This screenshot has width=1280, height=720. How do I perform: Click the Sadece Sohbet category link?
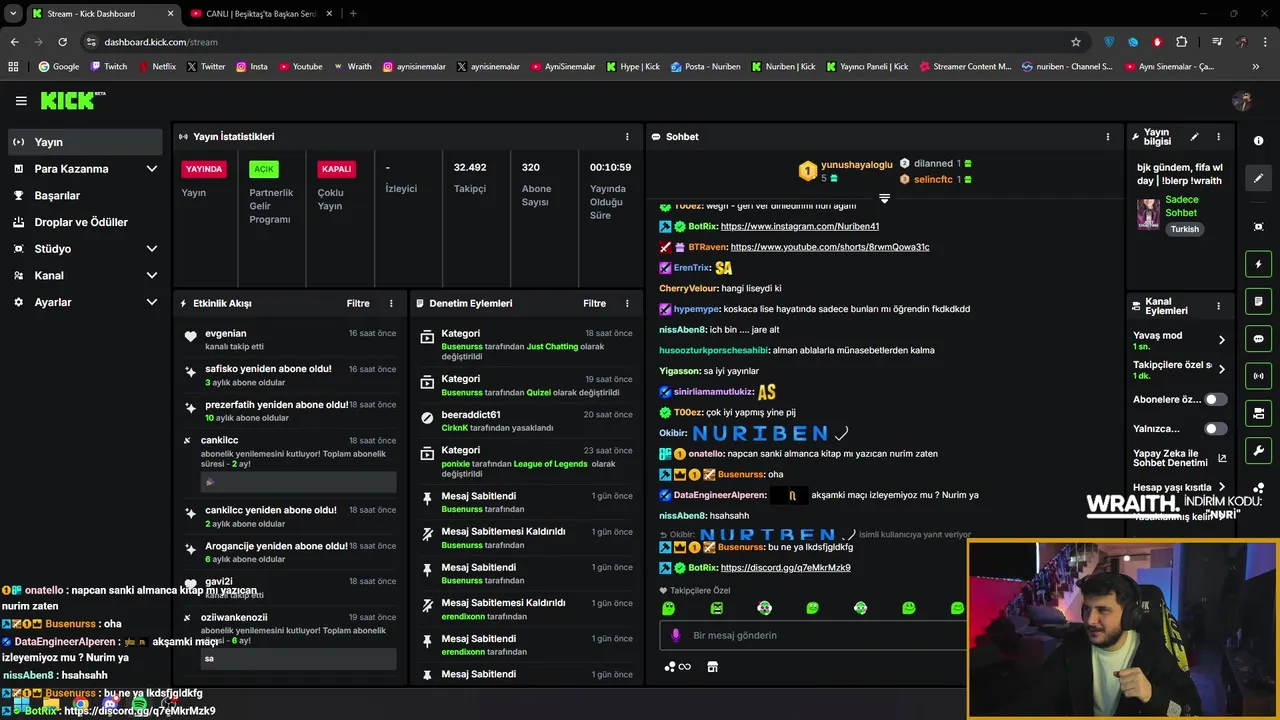(x=1181, y=206)
